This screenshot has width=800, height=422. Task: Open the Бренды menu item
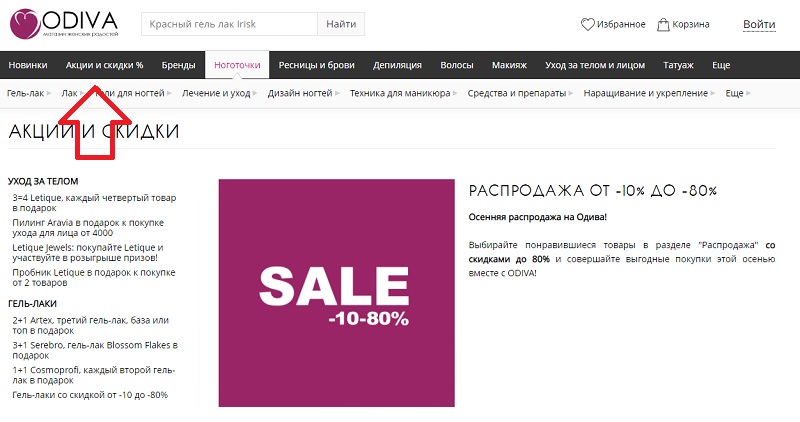[179, 65]
